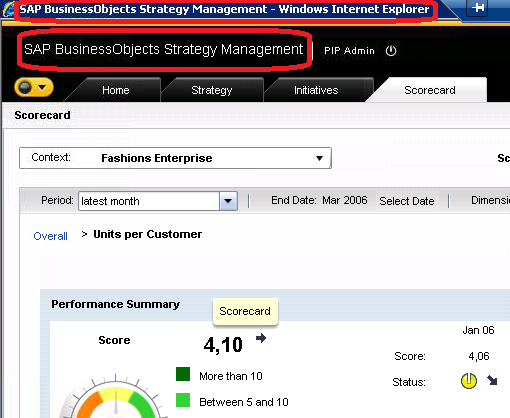Click the light green Between 5 and 10 swatch
This screenshot has height=418, width=510.
click(183, 400)
